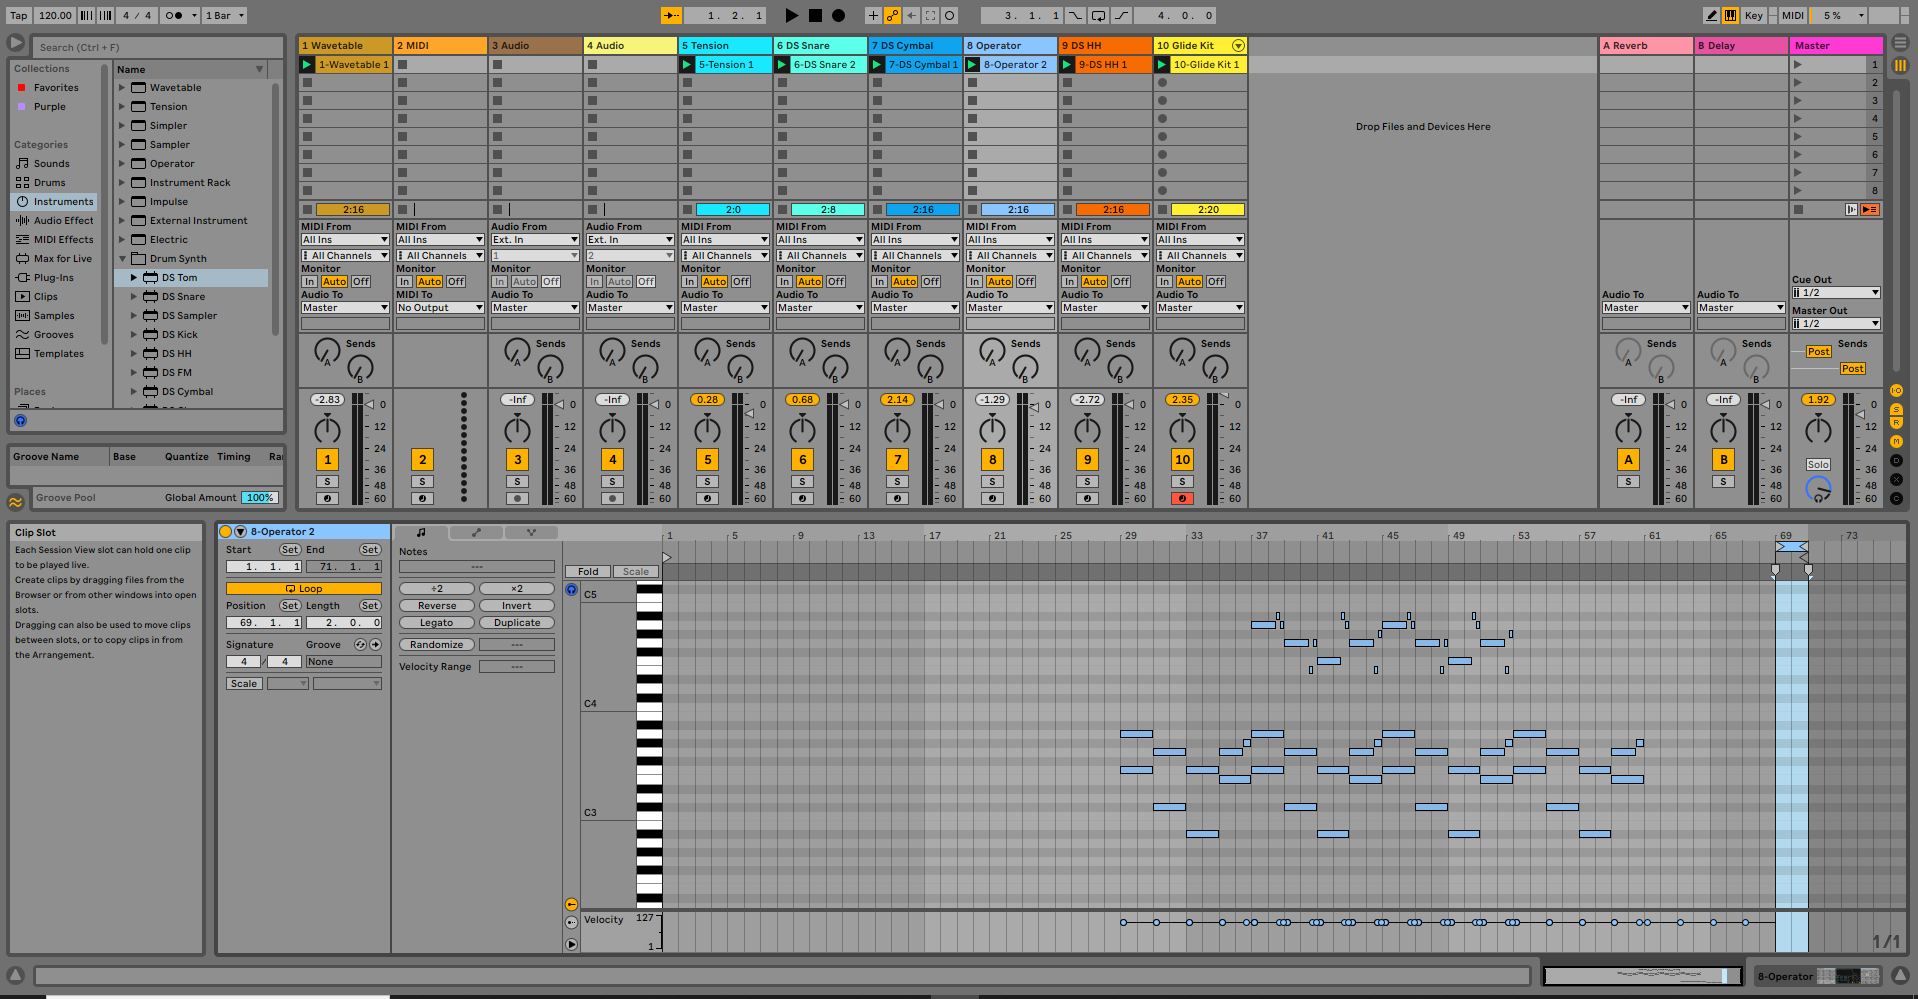
Task: Click the Legato button
Action: [437, 623]
